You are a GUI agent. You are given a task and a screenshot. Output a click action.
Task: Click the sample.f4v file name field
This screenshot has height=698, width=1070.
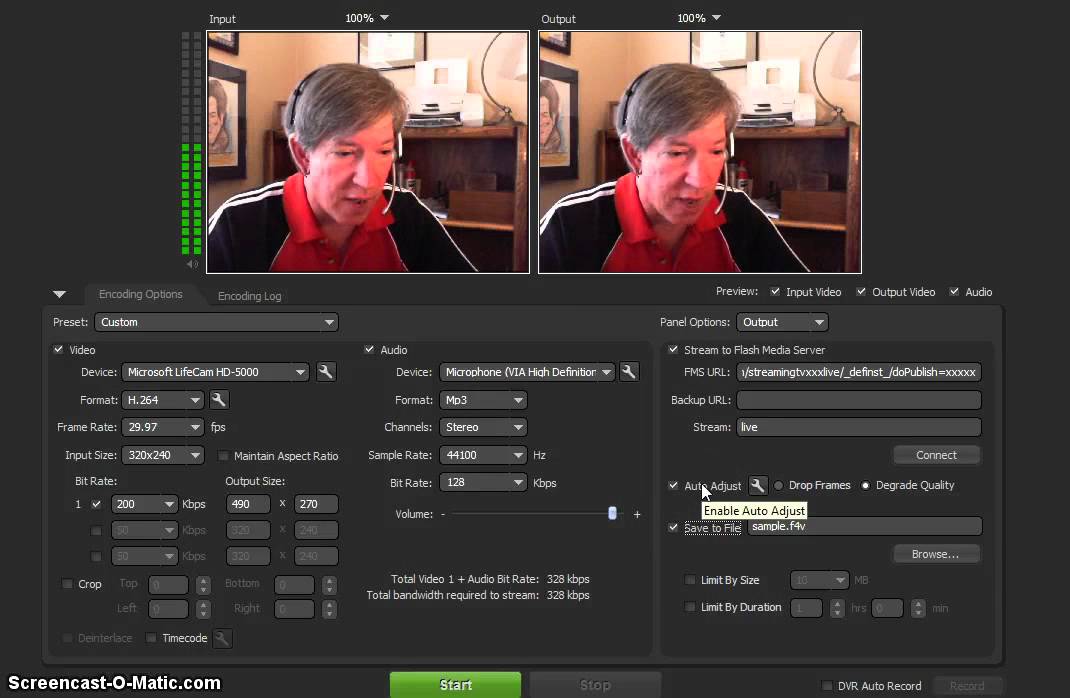865,526
